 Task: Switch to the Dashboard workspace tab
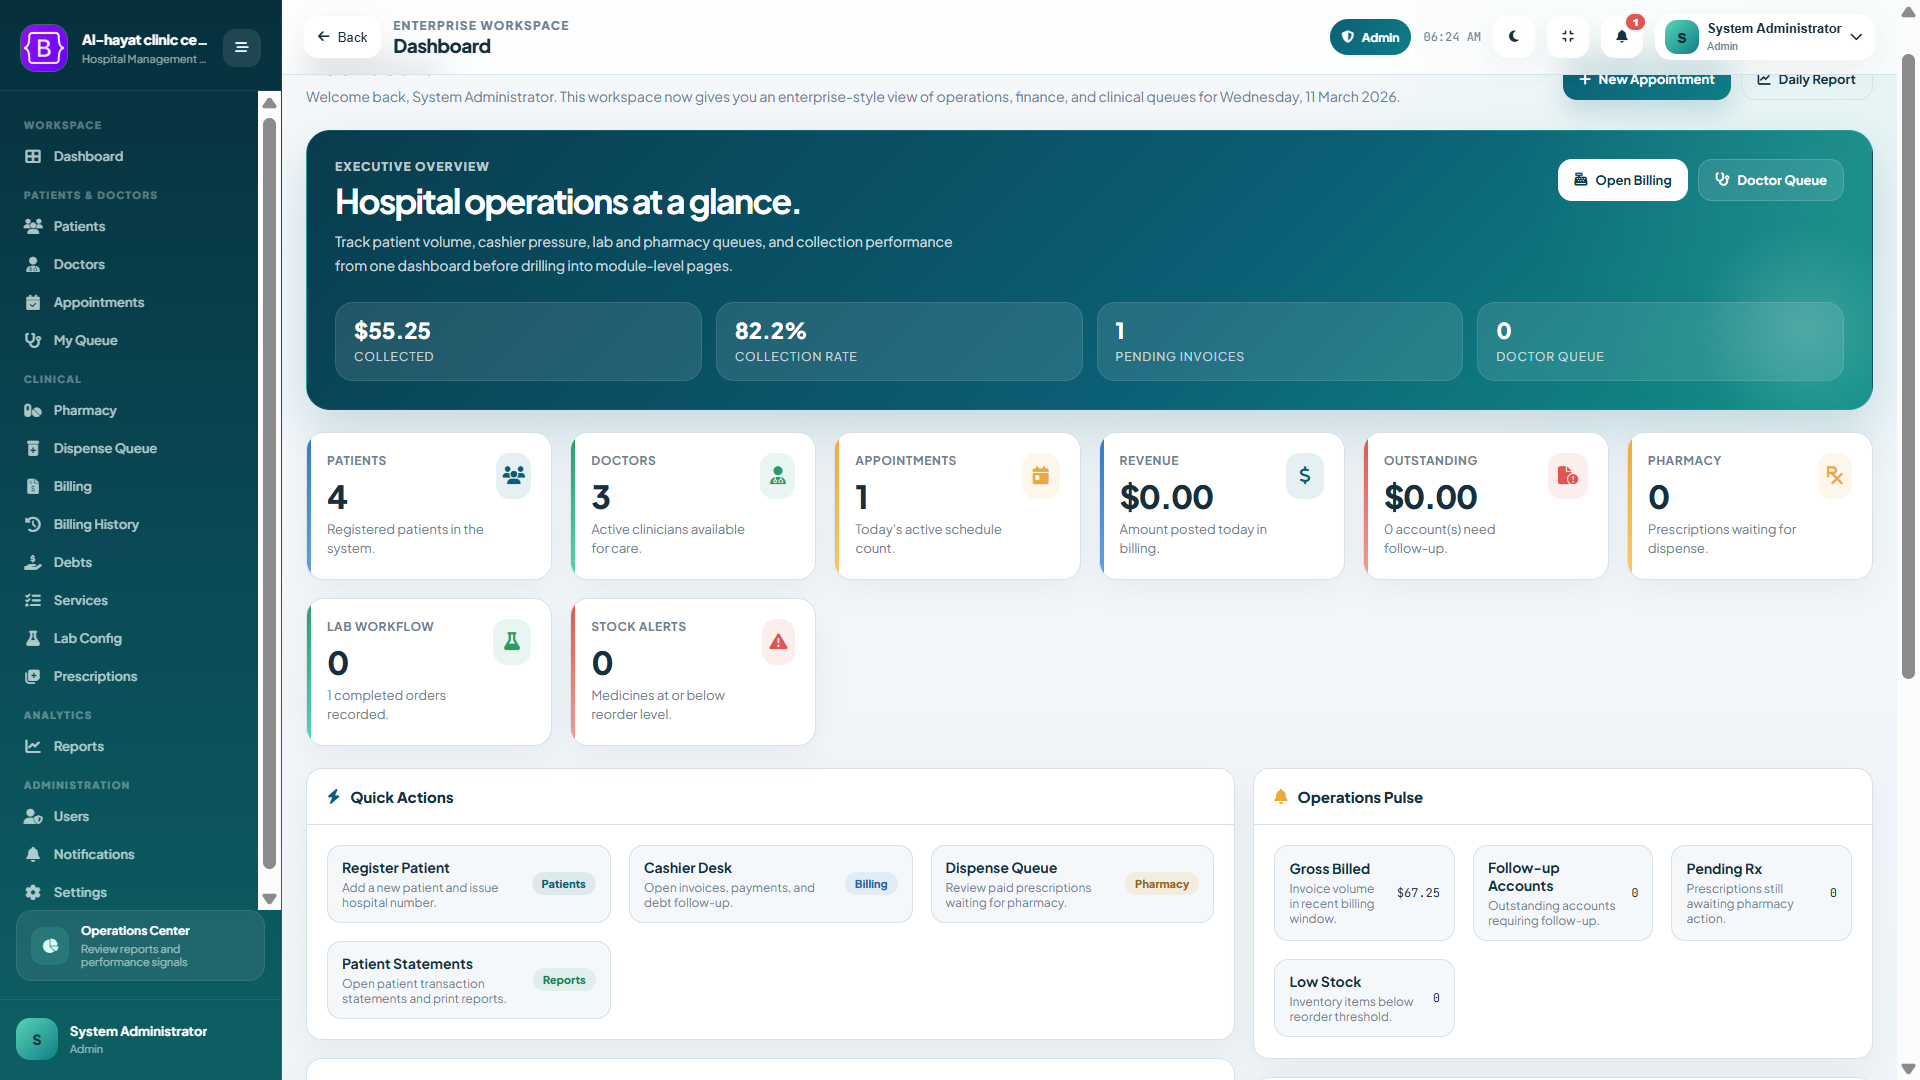[x=34, y=156]
